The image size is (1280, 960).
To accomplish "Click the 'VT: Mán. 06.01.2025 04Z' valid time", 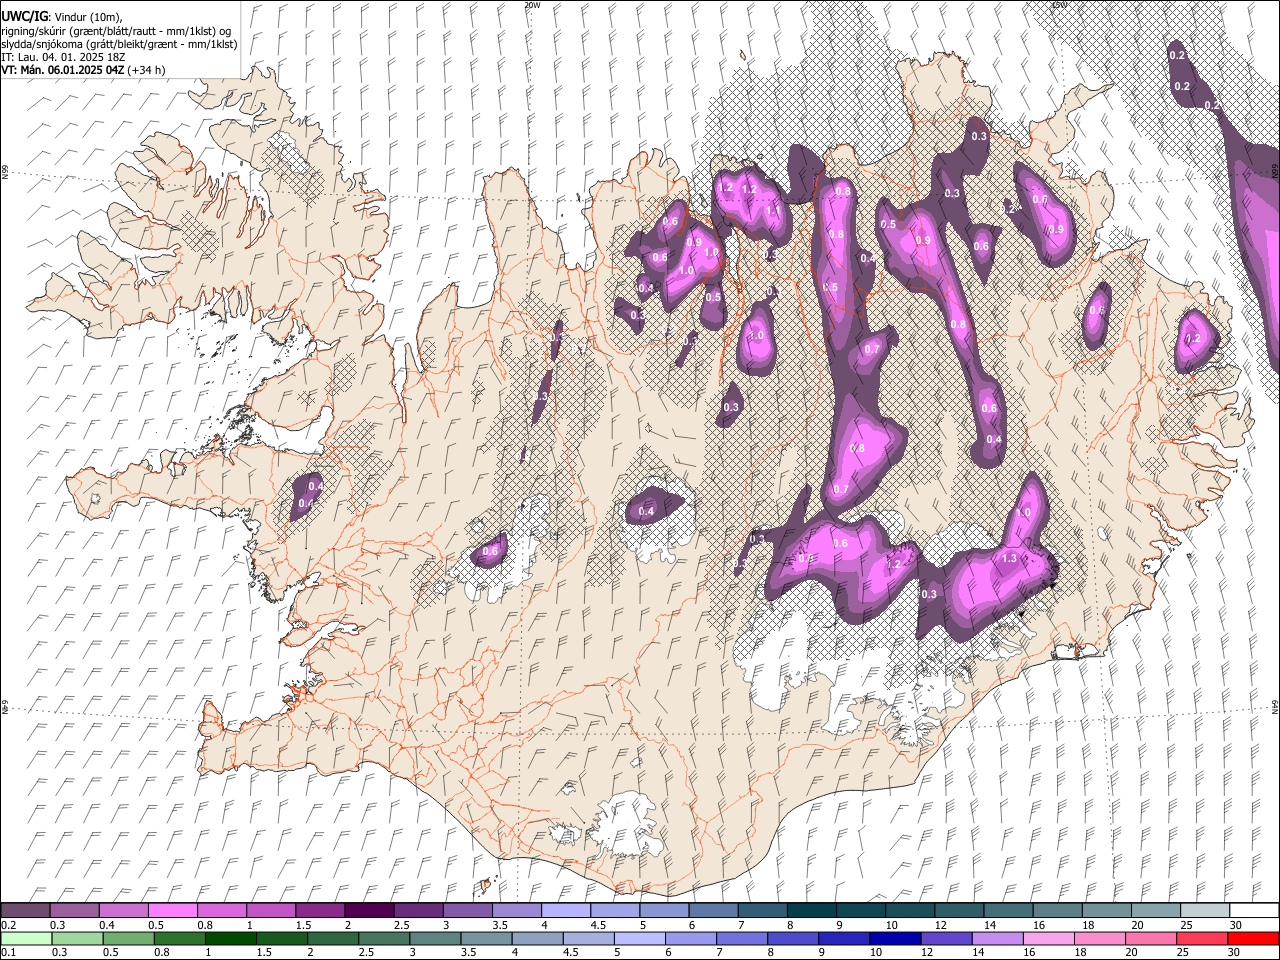I will pos(63,70).
